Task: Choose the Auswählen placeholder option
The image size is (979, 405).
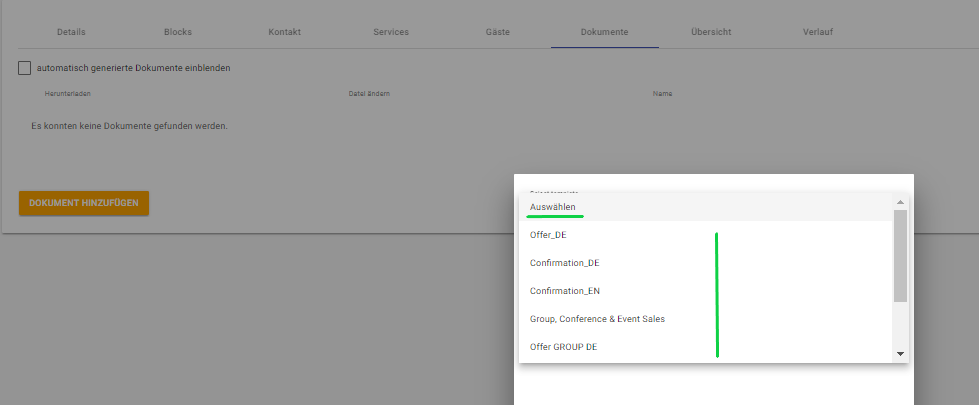Action: click(706, 207)
